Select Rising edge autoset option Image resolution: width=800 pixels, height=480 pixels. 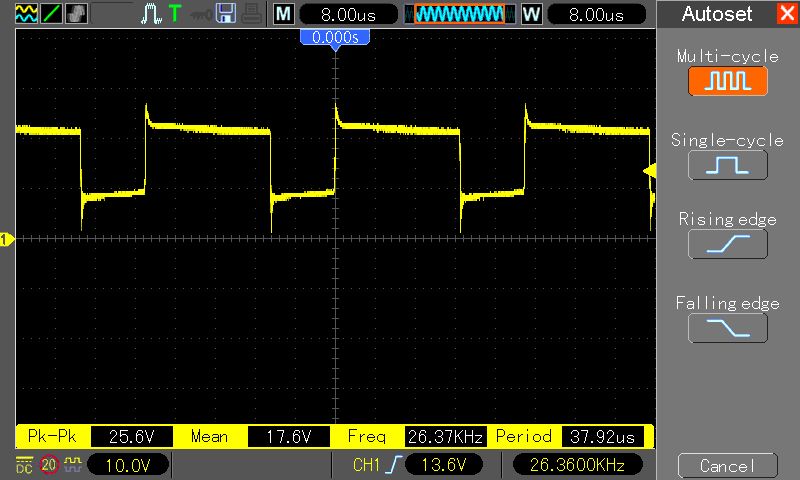(727, 244)
